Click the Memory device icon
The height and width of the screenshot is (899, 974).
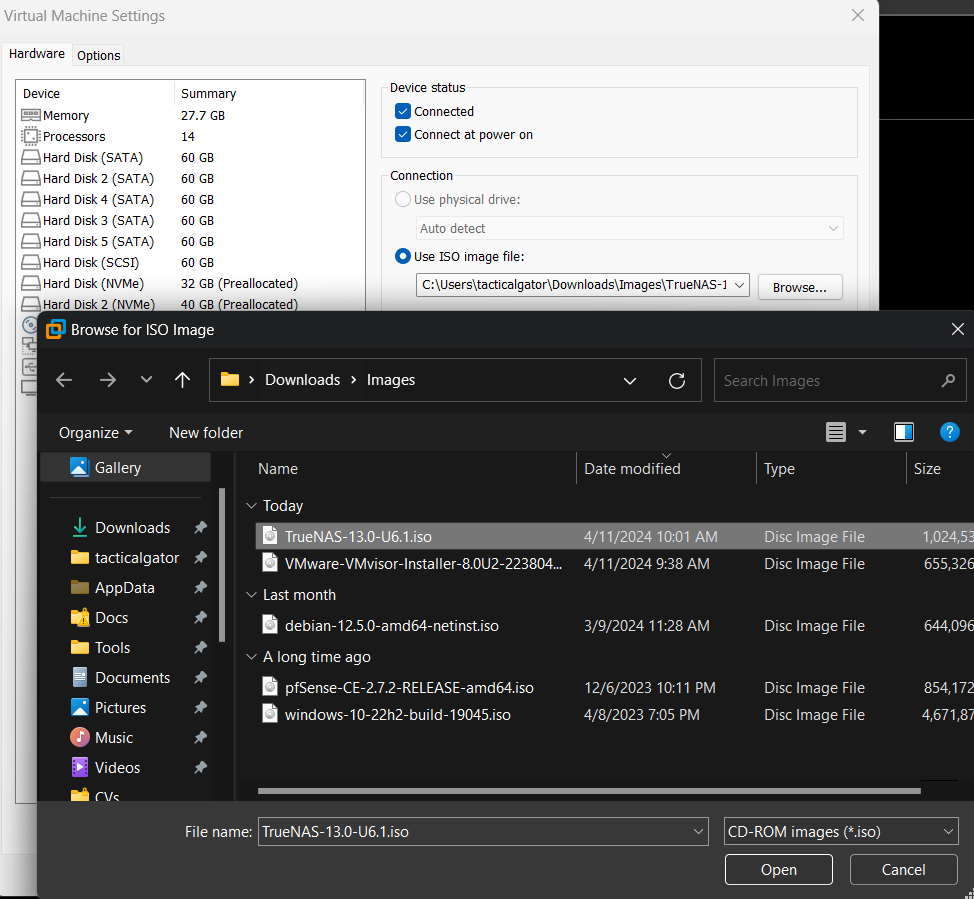tap(30, 115)
